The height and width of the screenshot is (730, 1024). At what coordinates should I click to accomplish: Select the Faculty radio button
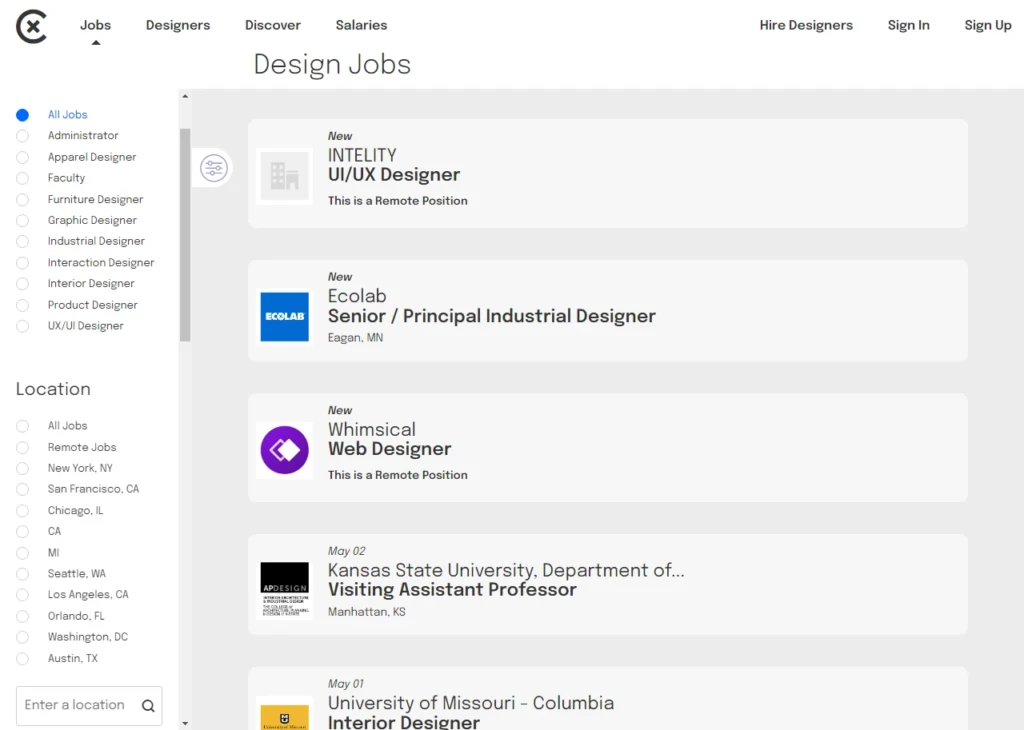coord(22,178)
